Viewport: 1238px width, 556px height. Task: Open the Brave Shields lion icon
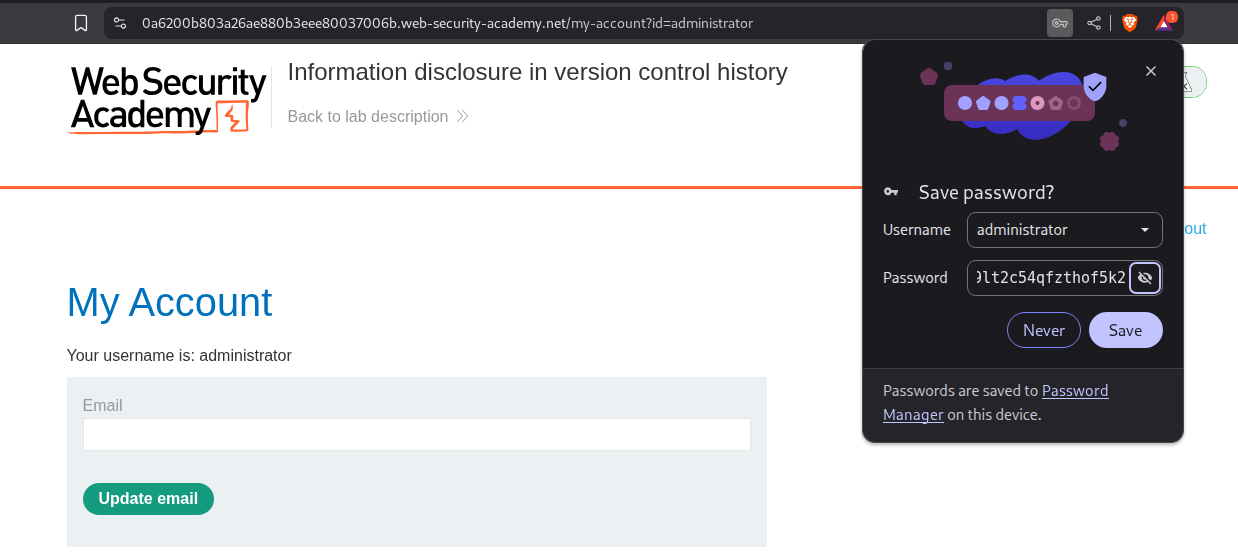(1130, 23)
